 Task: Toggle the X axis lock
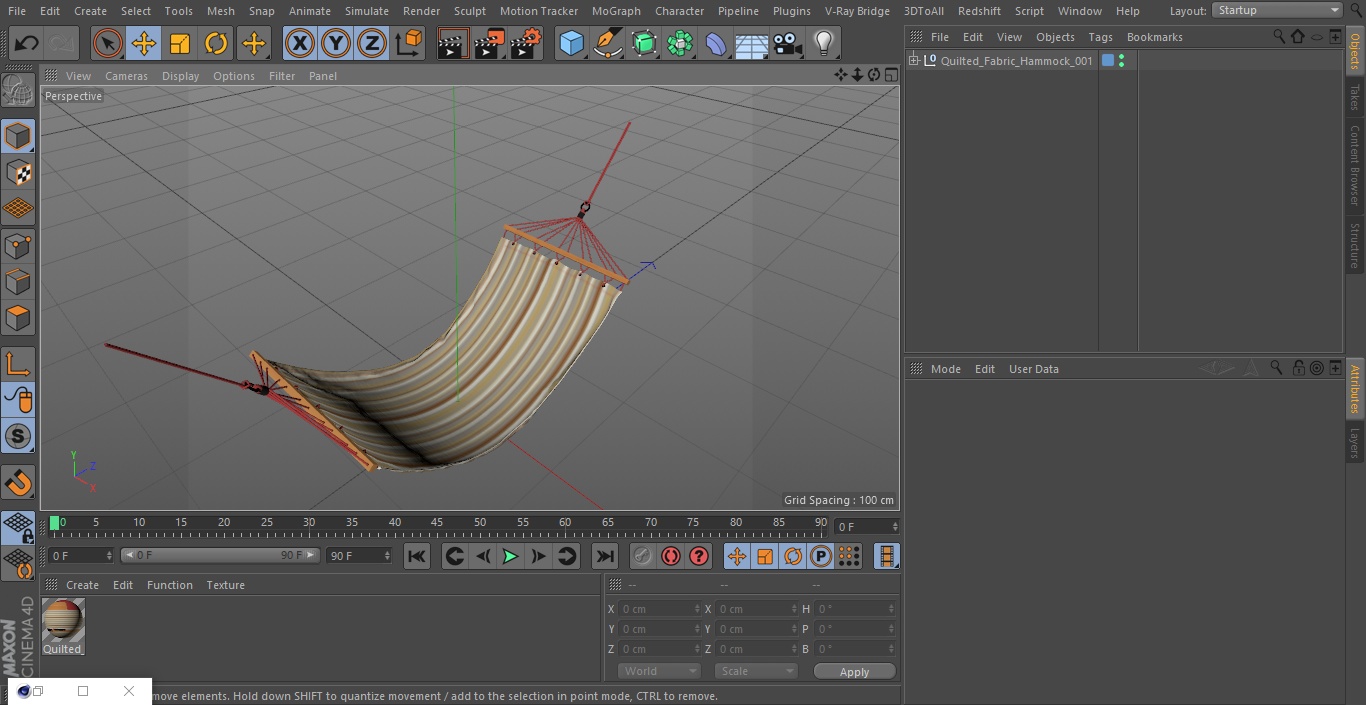pos(299,43)
